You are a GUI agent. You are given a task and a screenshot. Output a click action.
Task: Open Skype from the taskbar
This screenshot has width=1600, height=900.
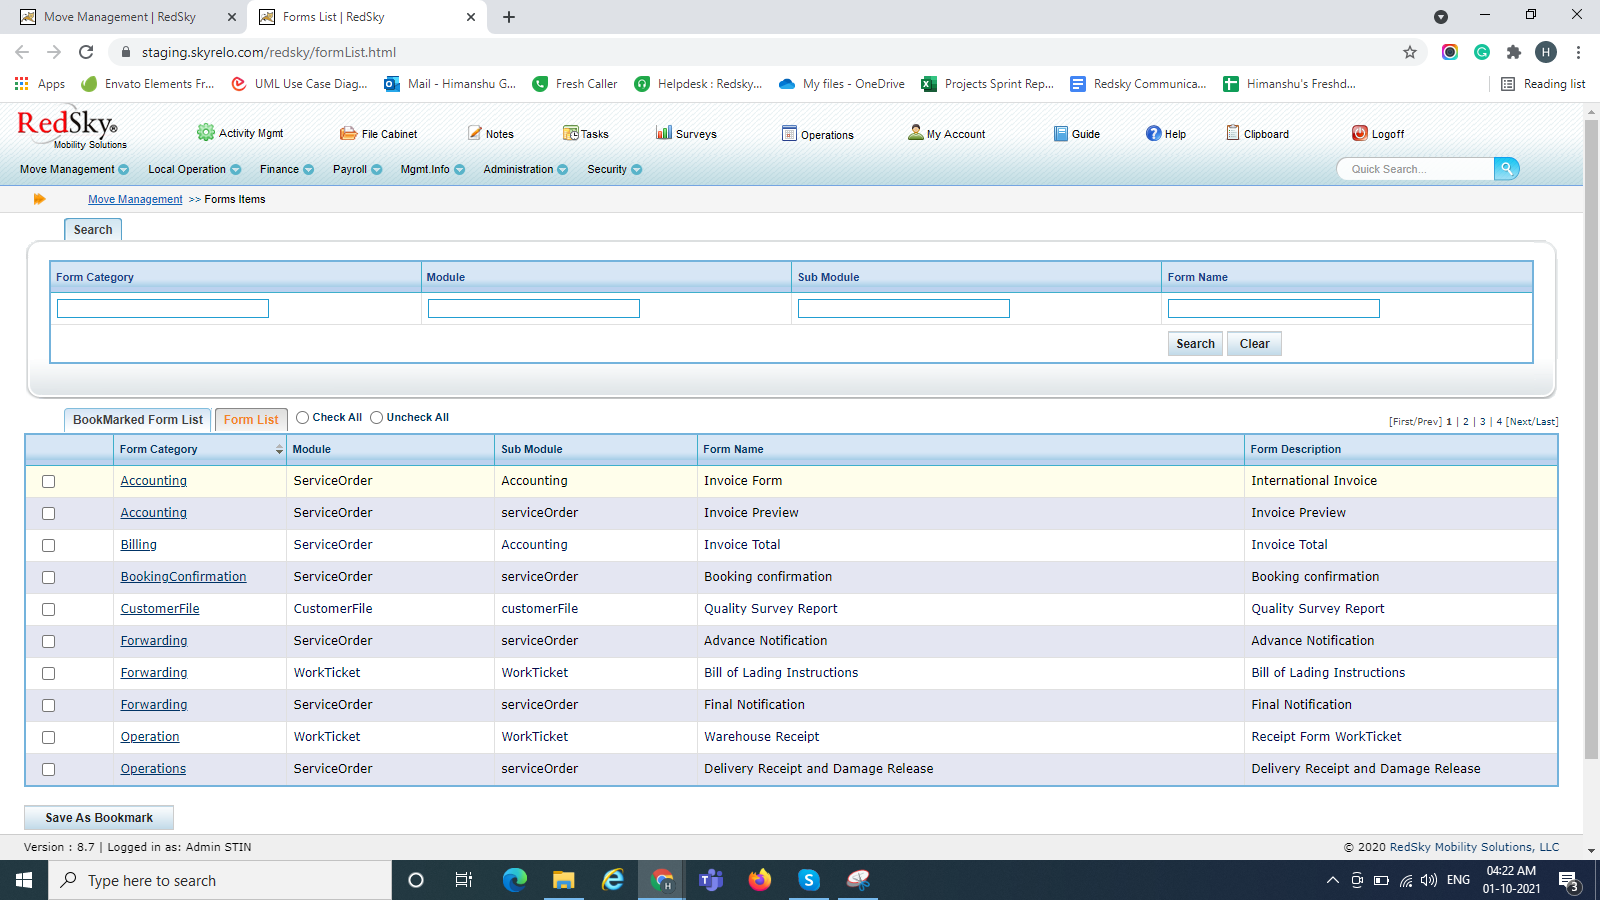pyautogui.click(x=809, y=880)
